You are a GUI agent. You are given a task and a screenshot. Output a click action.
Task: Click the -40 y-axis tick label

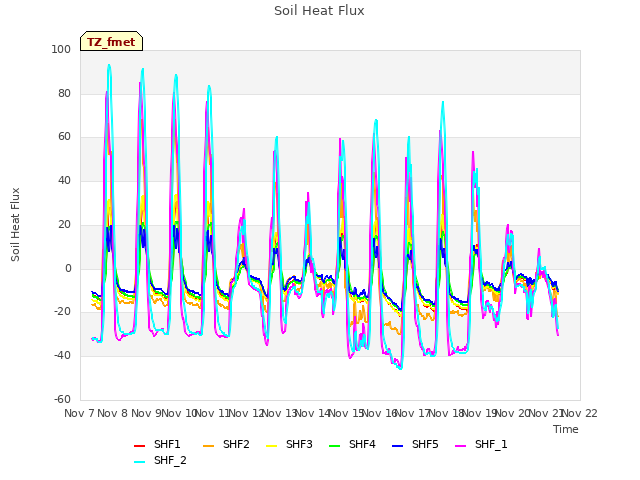[x=62, y=356]
